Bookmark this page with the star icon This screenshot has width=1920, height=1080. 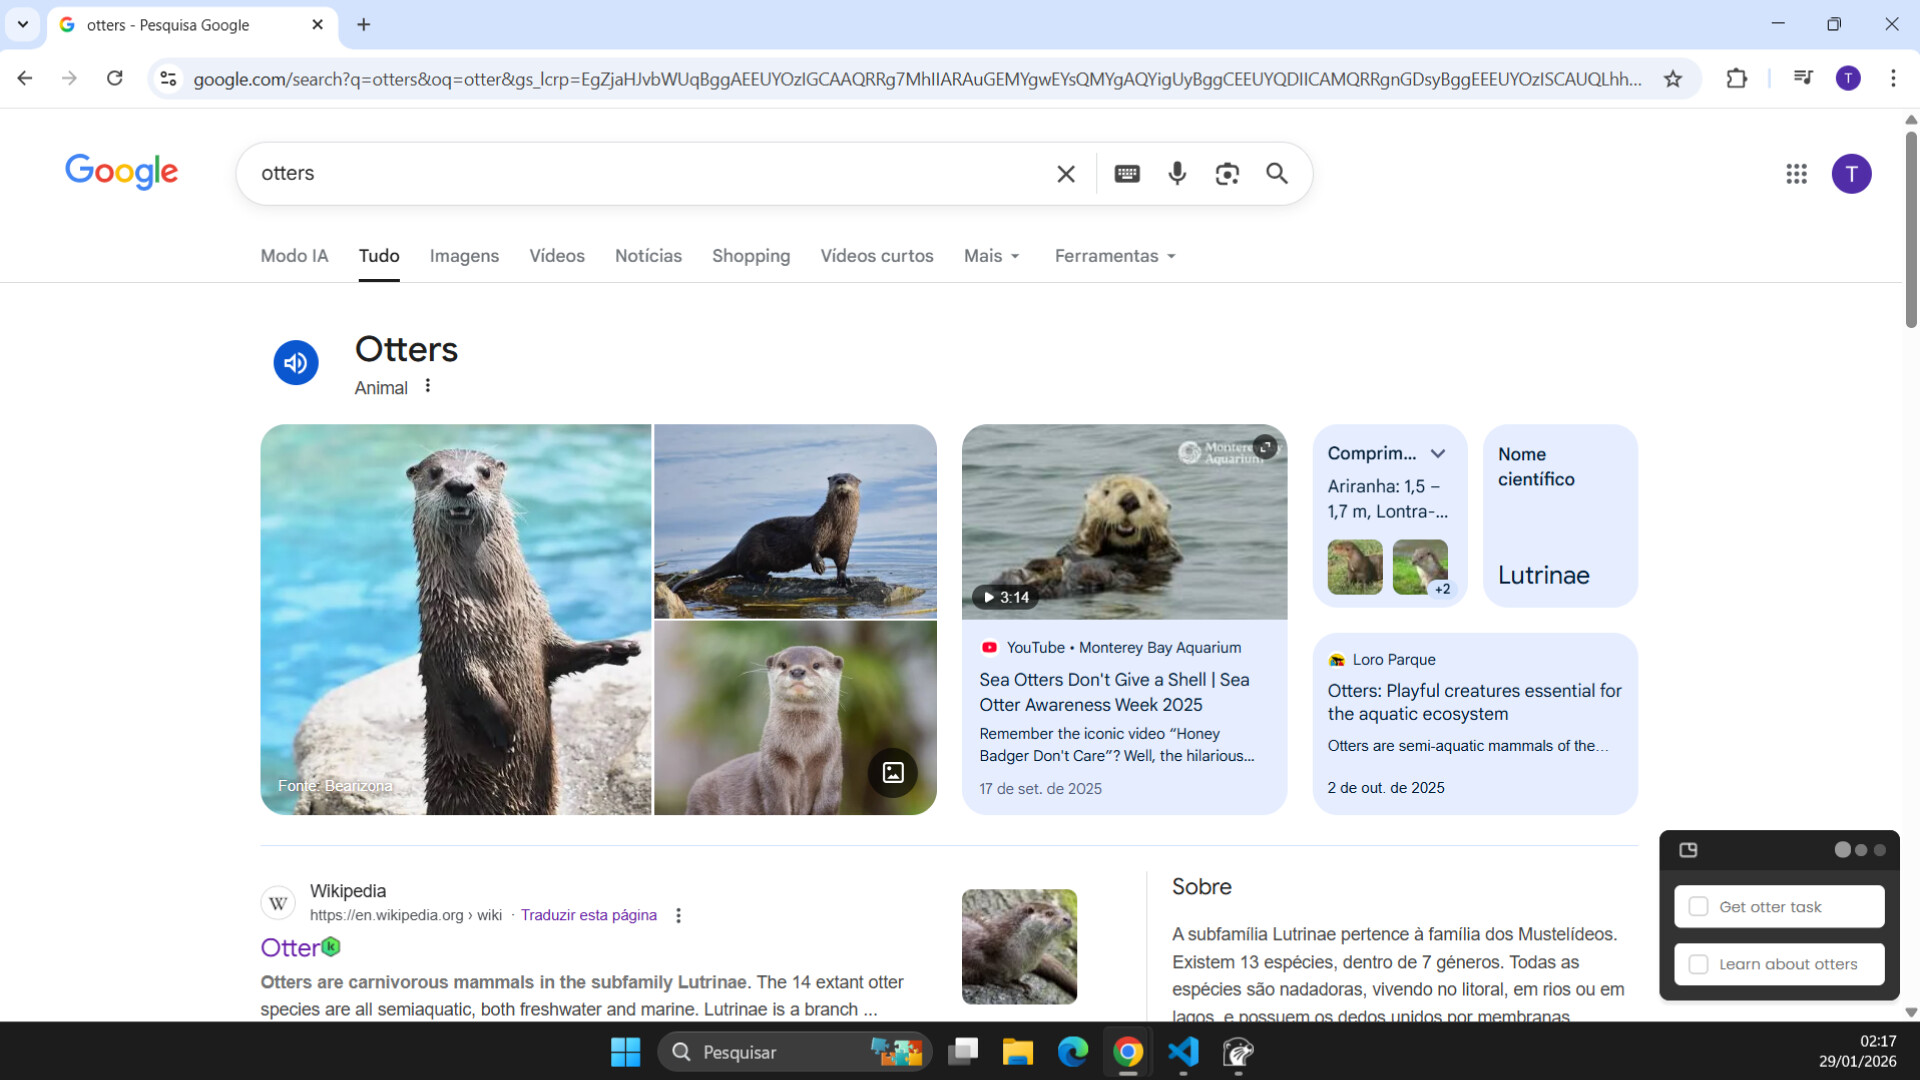pos(1673,78)
